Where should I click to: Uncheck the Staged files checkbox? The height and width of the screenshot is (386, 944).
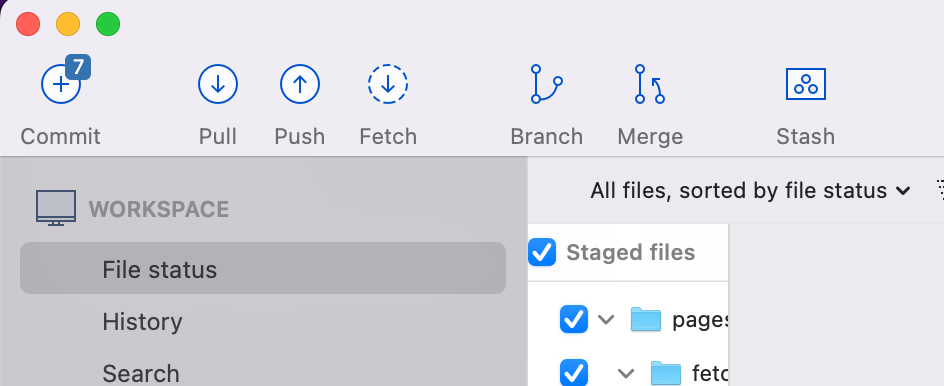542,252
